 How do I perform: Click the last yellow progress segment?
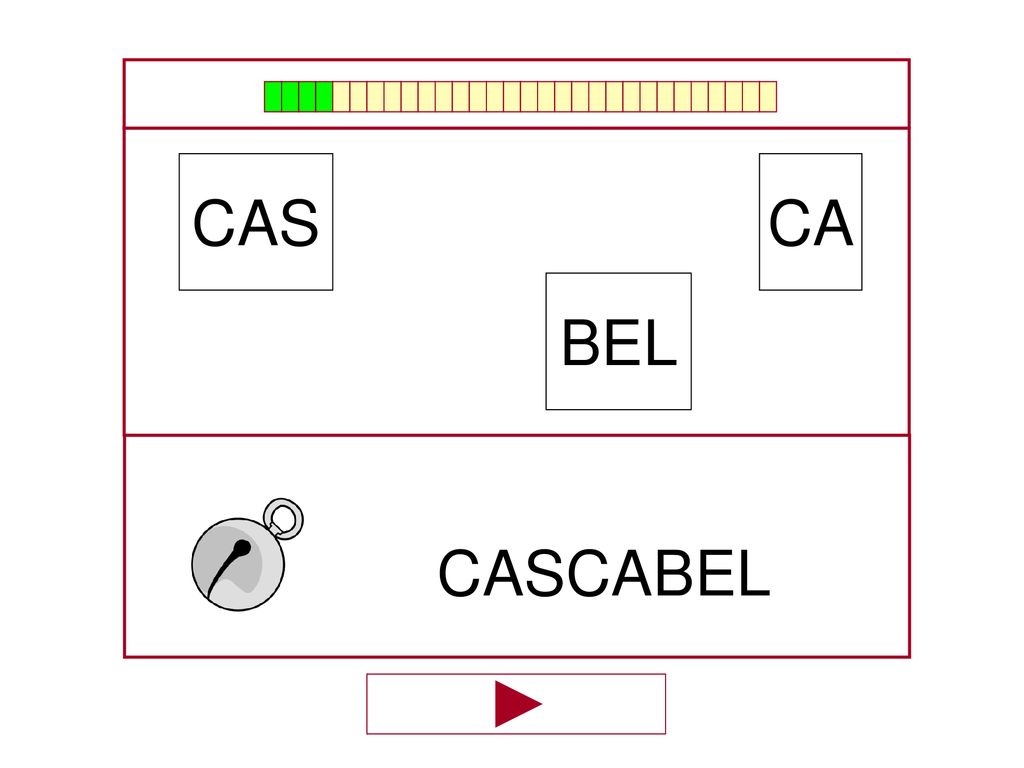click(768, 97)
